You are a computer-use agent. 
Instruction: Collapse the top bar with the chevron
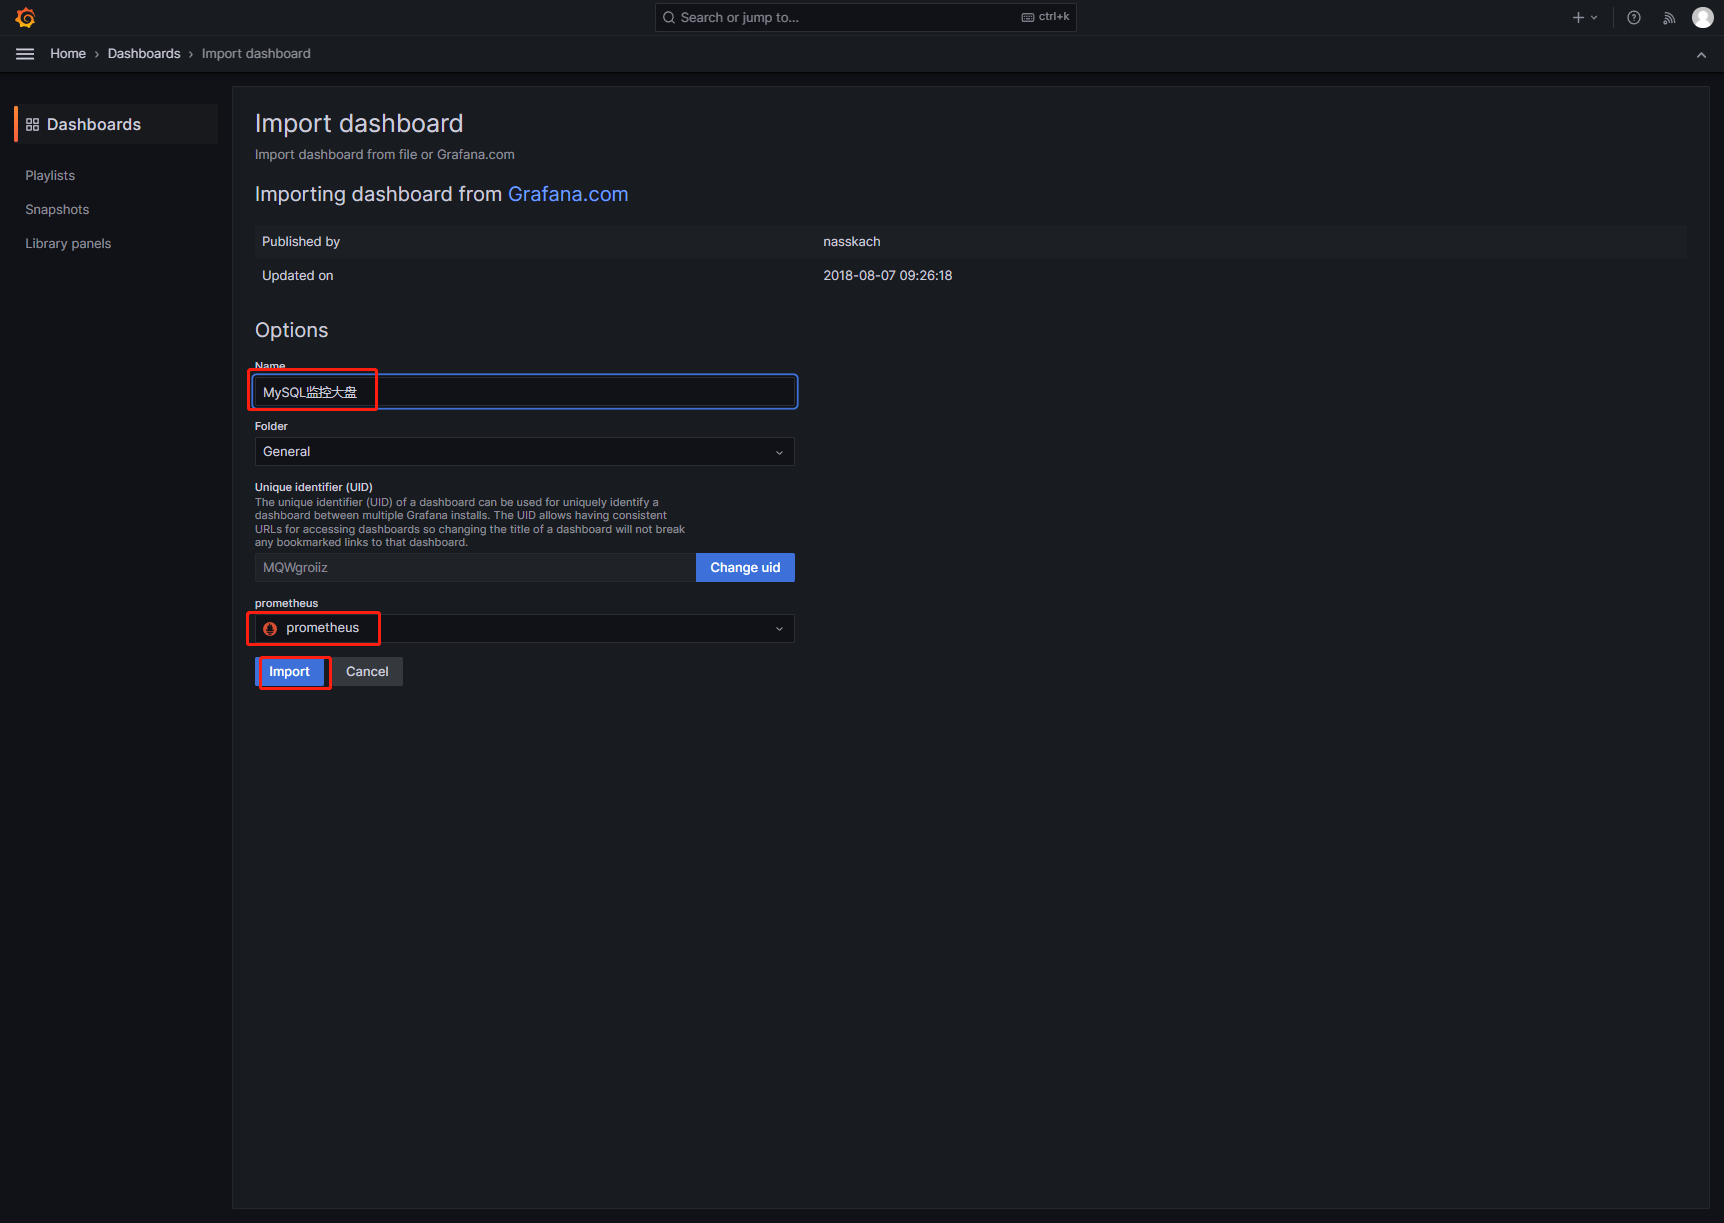[1701, 55]
